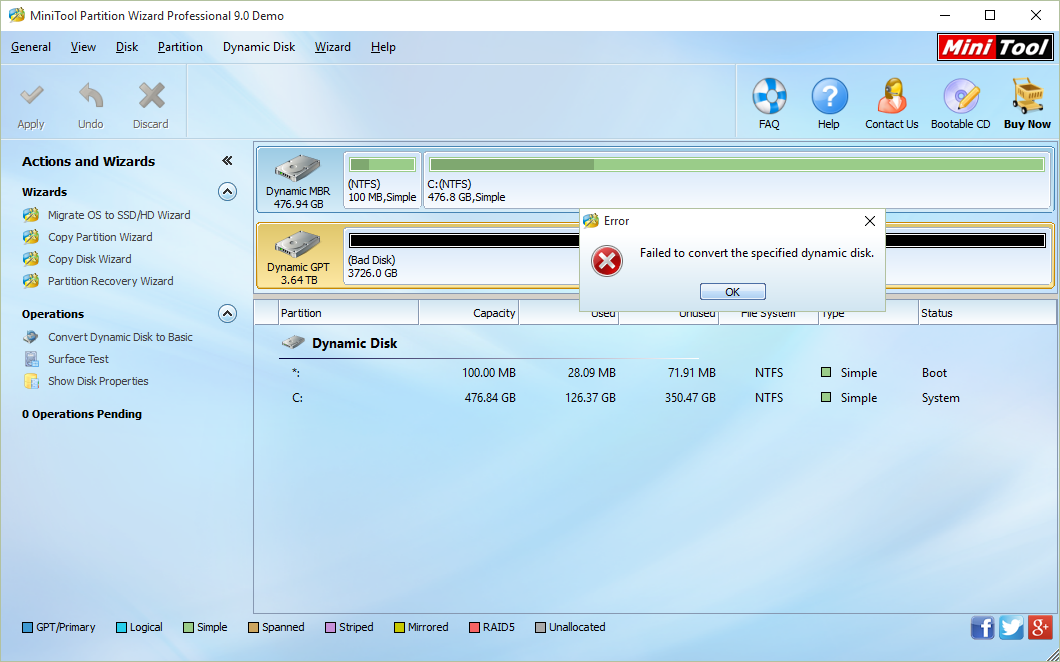This screenshot has width=1060, height=662.
Task: Open the Wizard menu
Action: click(333, 47)
